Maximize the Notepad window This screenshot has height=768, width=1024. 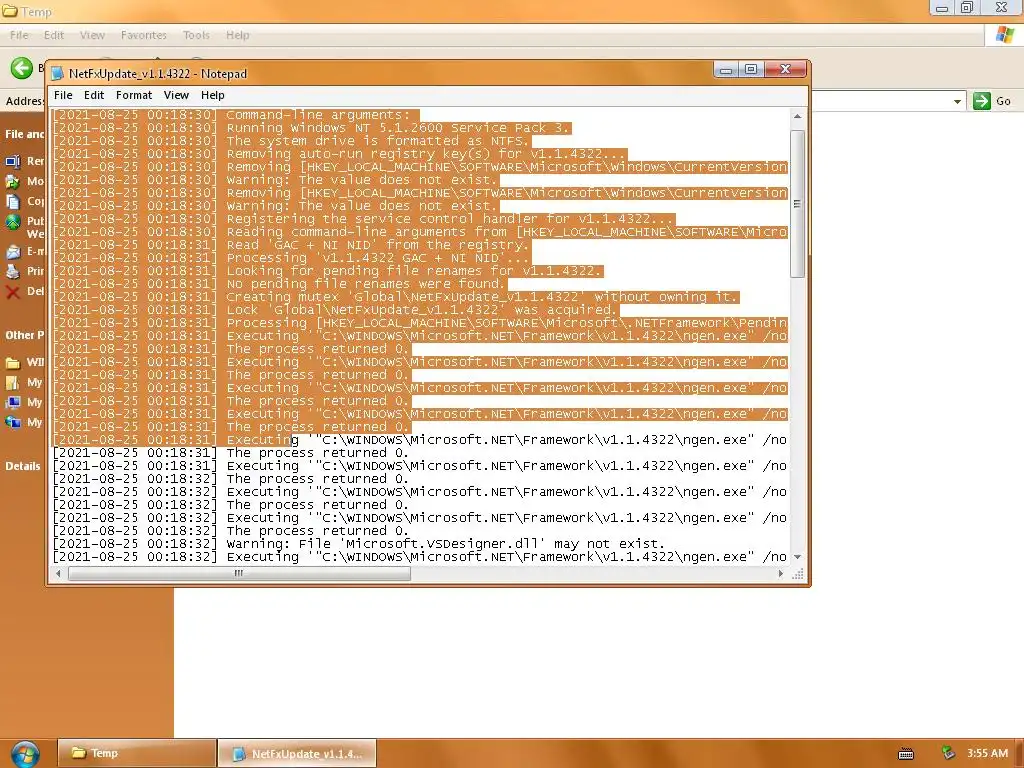750,69
